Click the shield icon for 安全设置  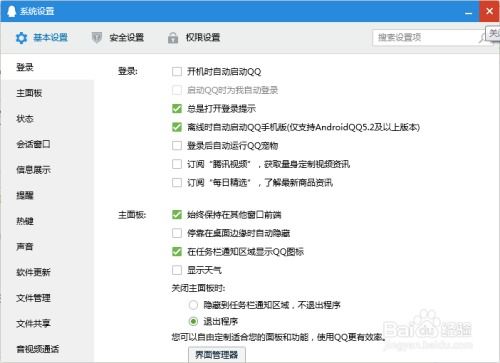[97, 38]
